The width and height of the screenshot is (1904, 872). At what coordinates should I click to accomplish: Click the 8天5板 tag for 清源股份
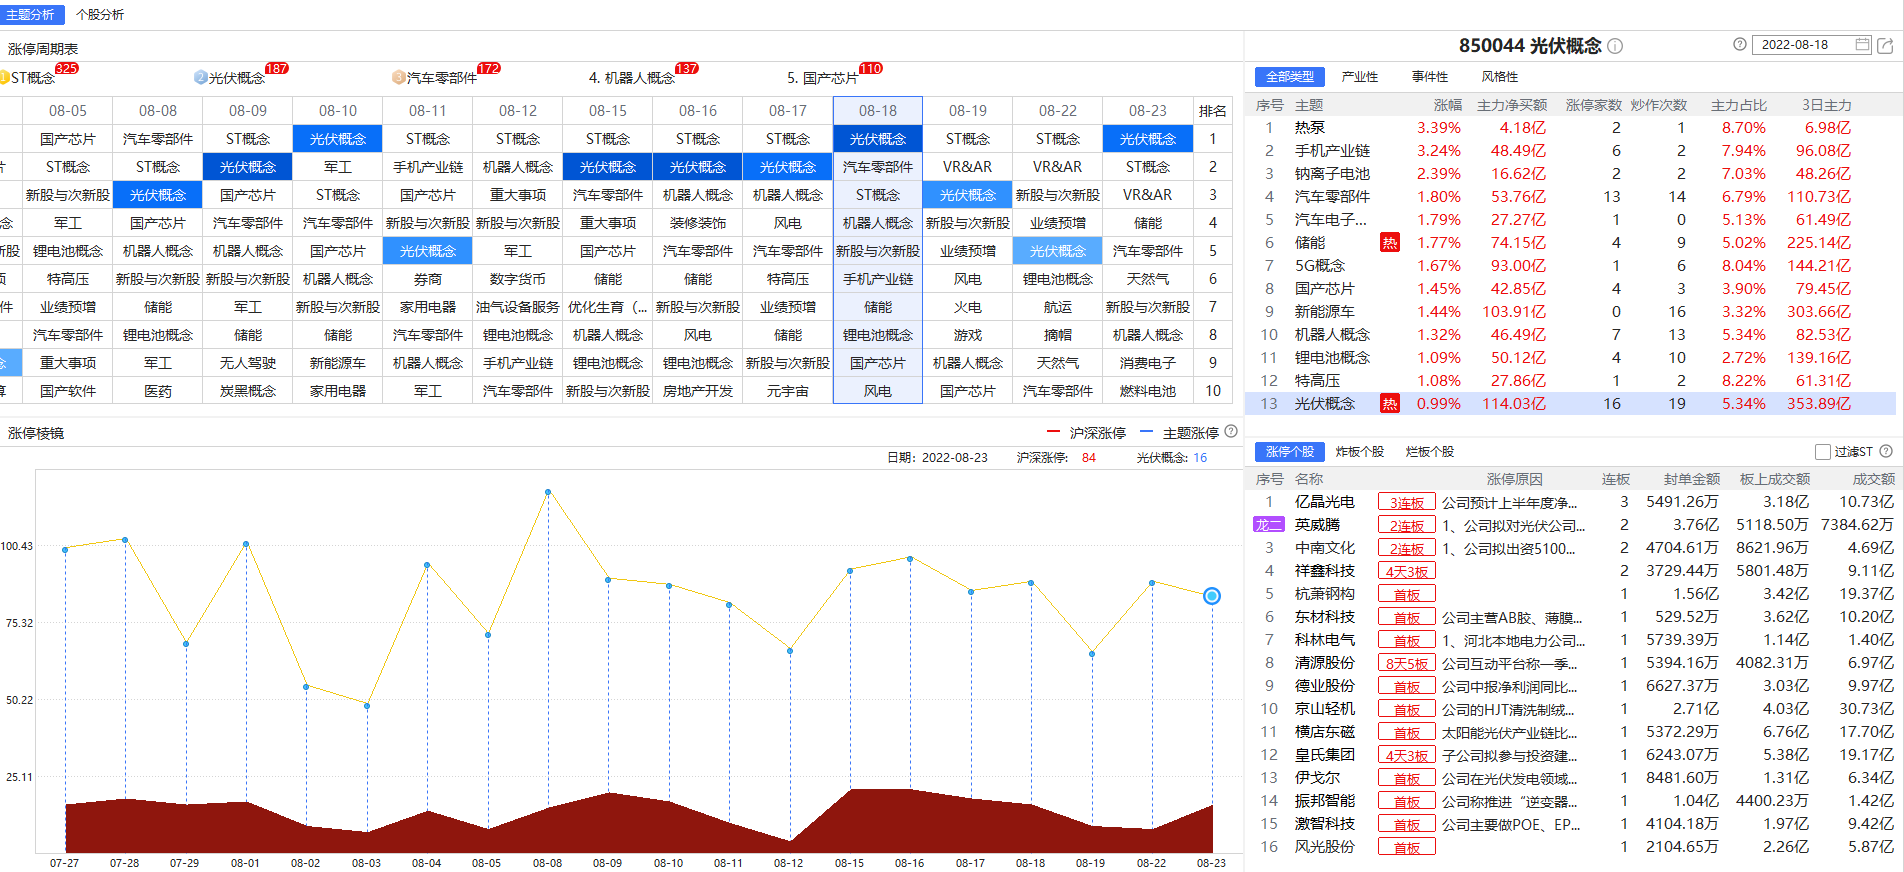1406,663
